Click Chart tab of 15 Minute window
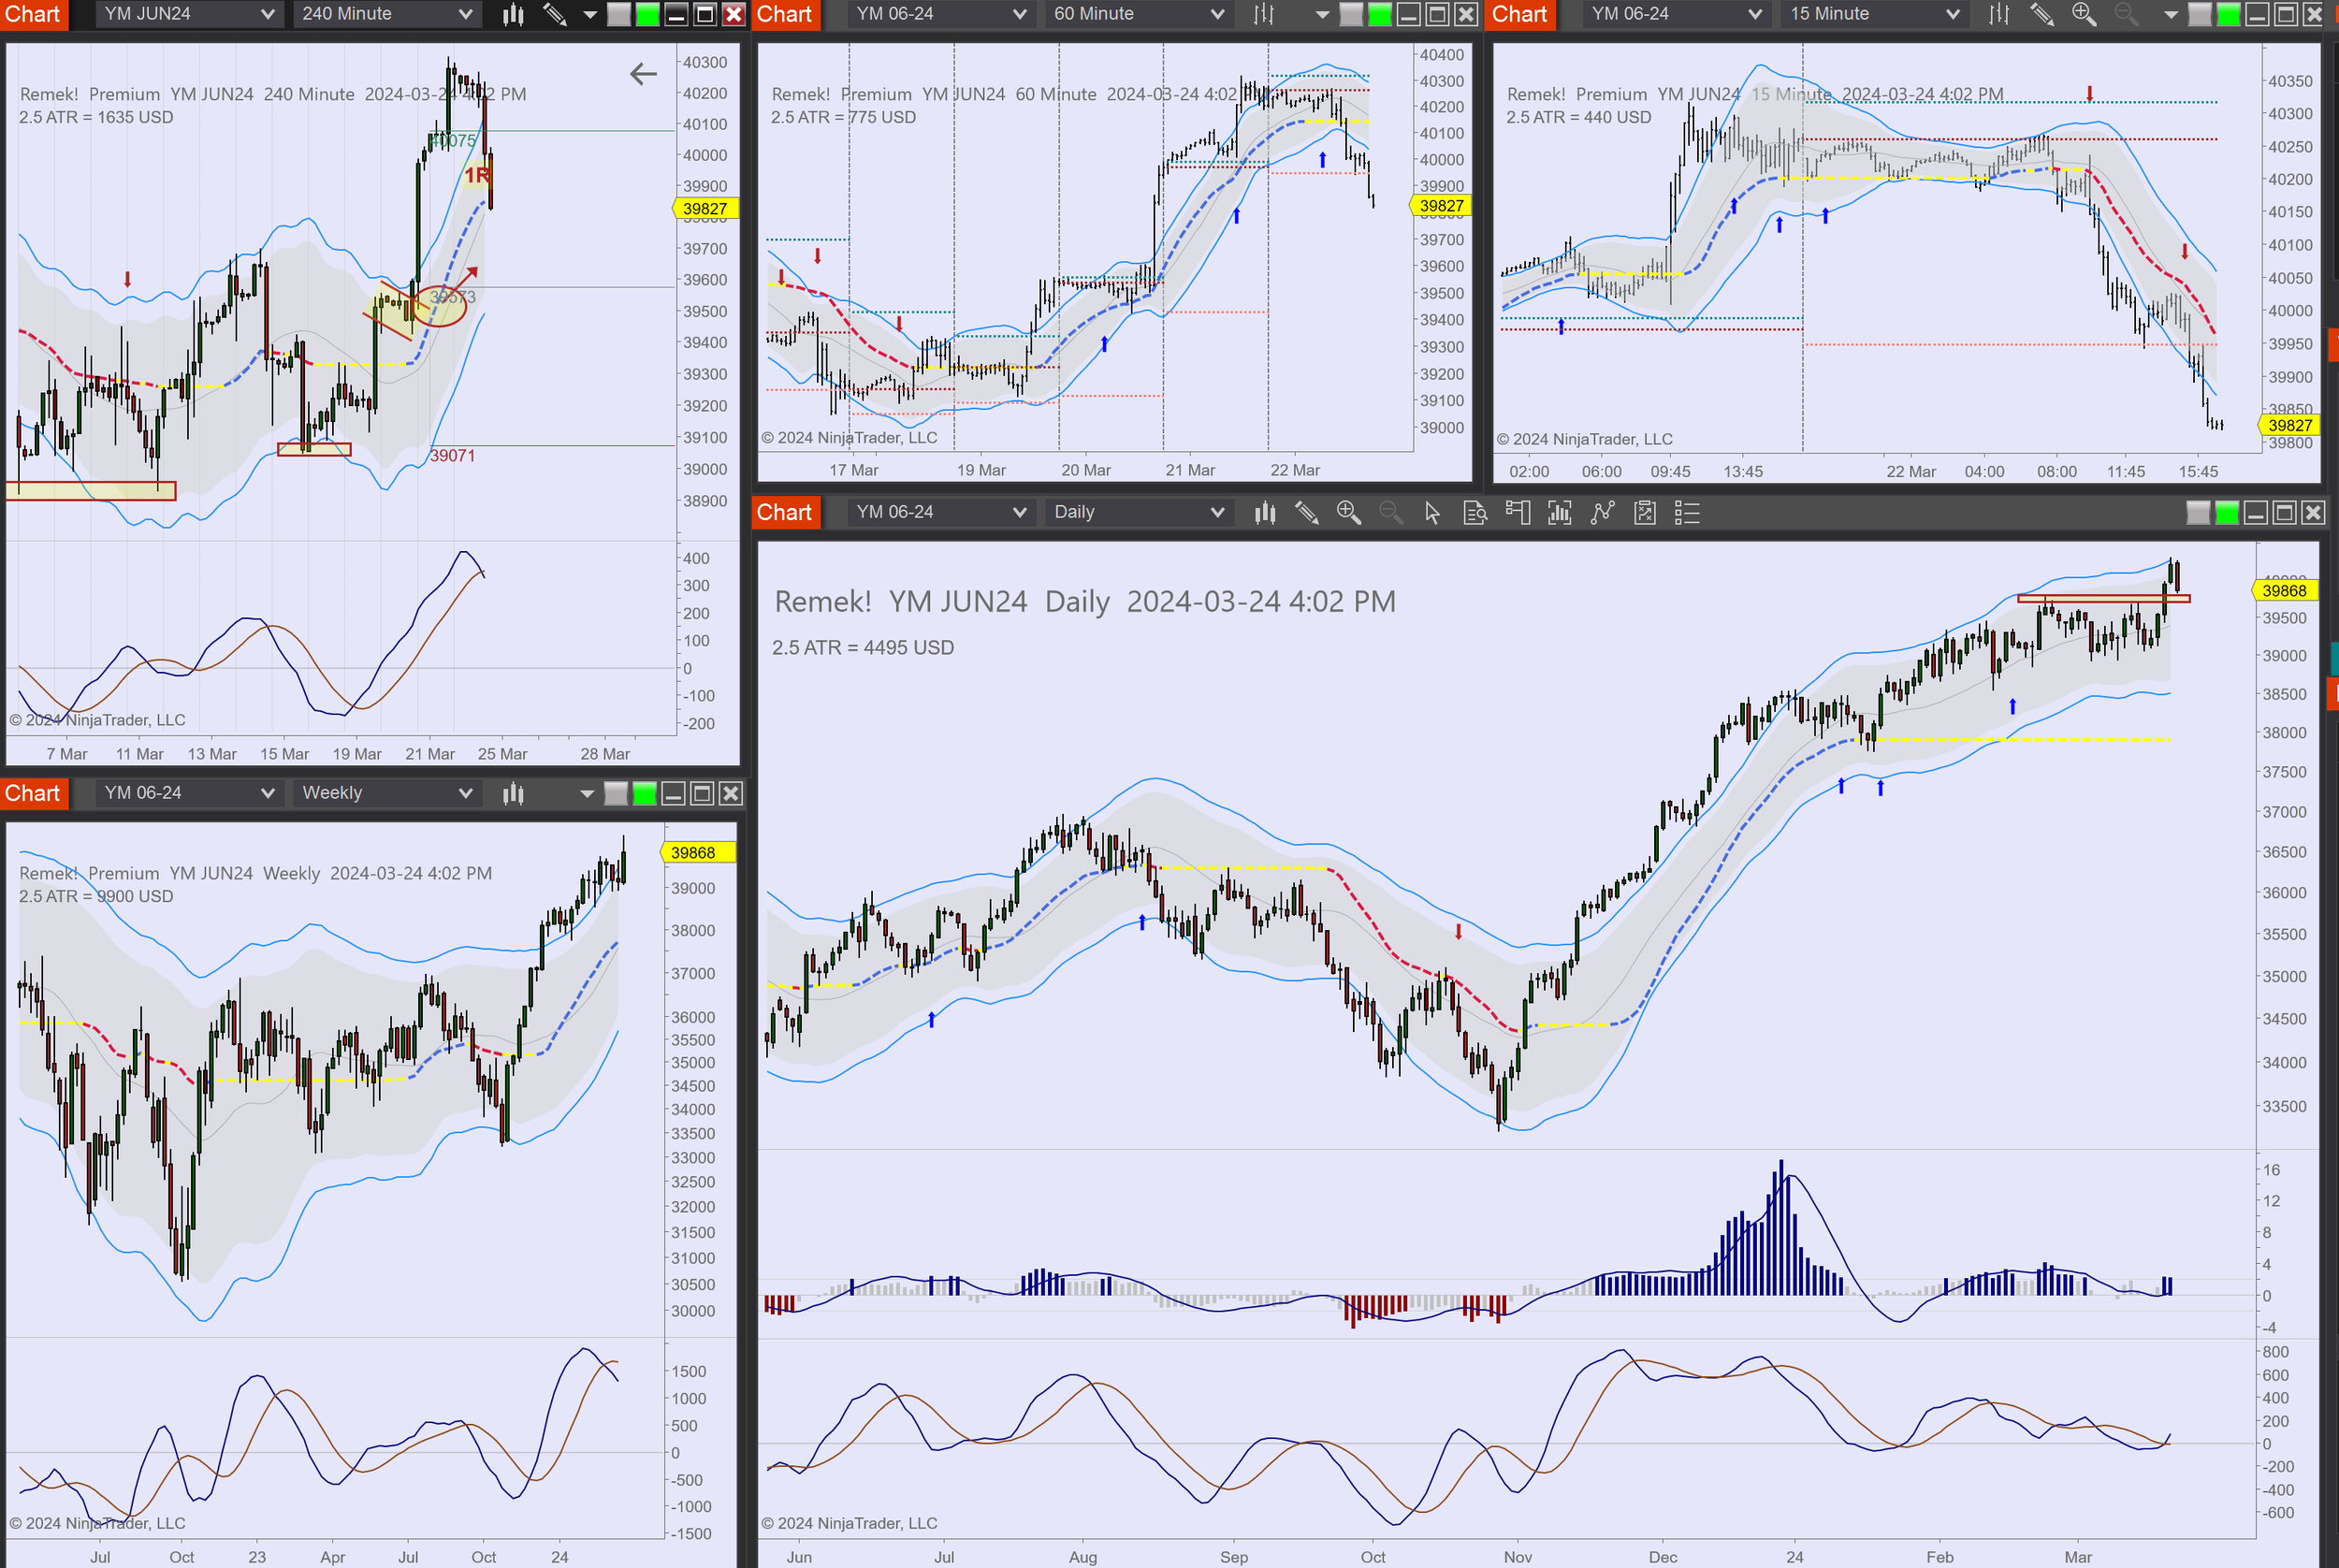Viewport: 2339px width, 1568px height. [x=1519, y=14]
